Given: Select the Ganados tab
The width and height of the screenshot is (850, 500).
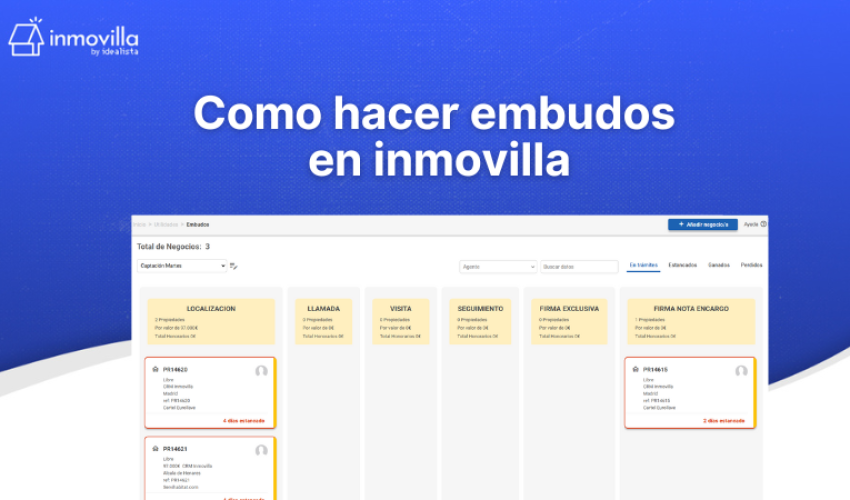Looking at the screenshot, I should tap(718, 265).
